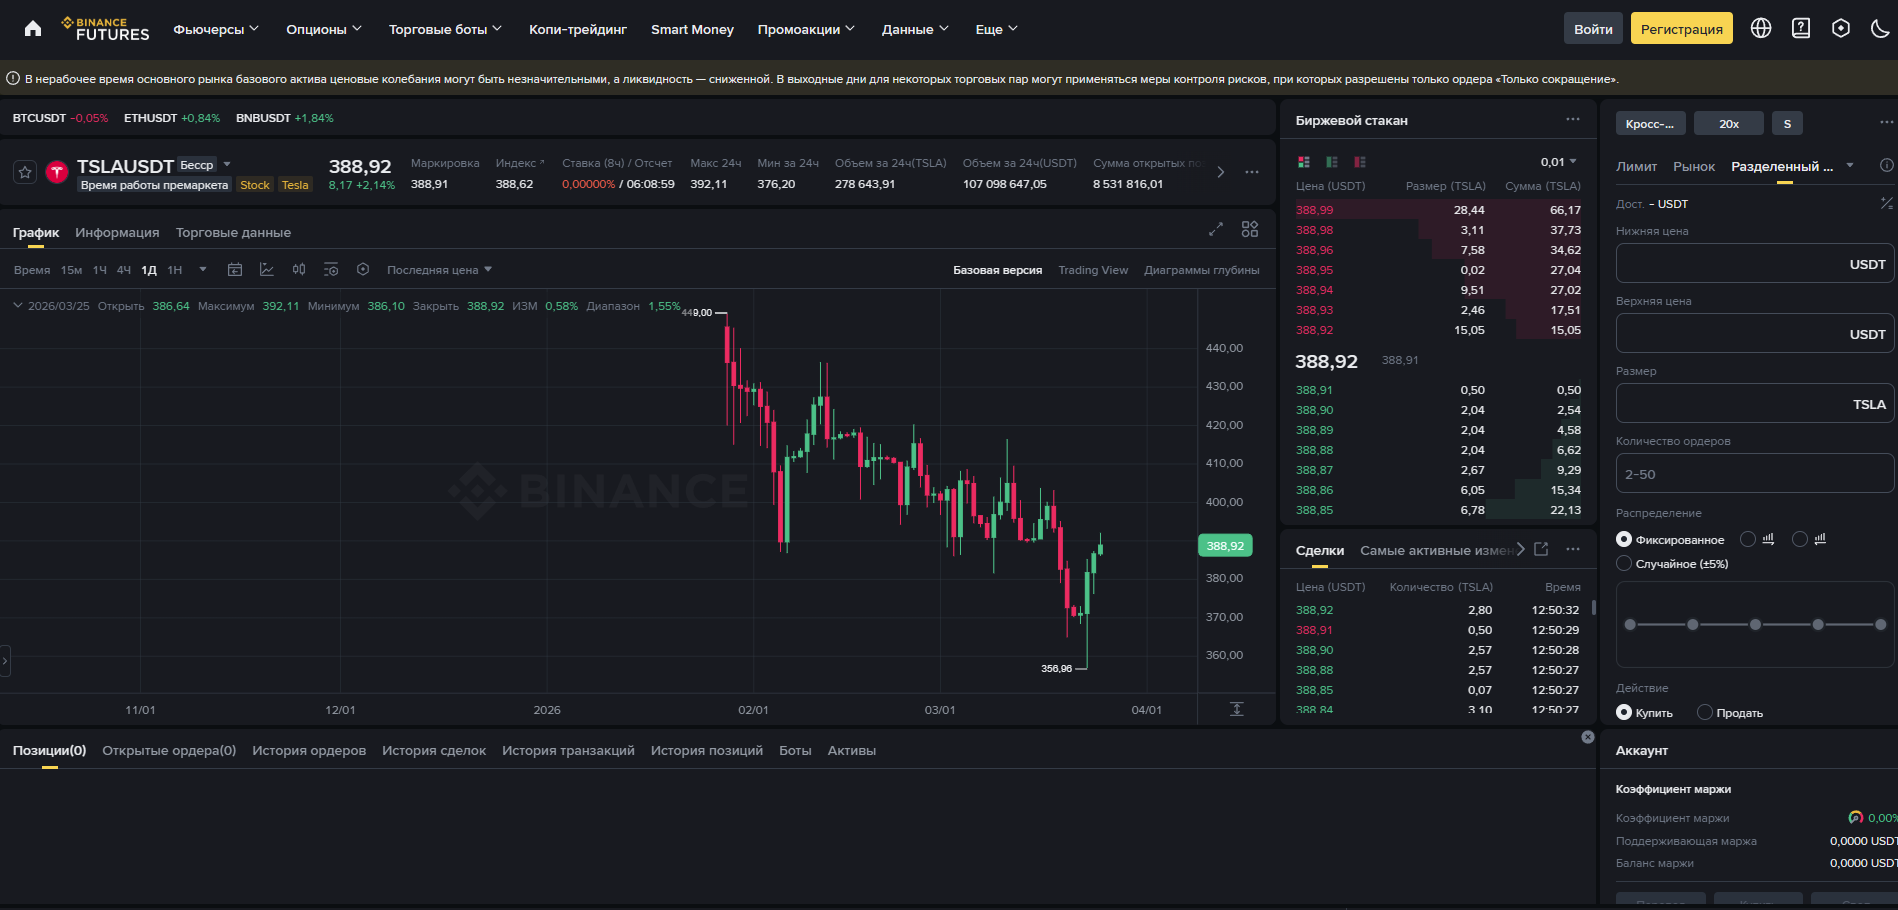
Task: Expand the chart to full screen via arrow icon
Action: pyautogui.click(x=1216, y=229)
